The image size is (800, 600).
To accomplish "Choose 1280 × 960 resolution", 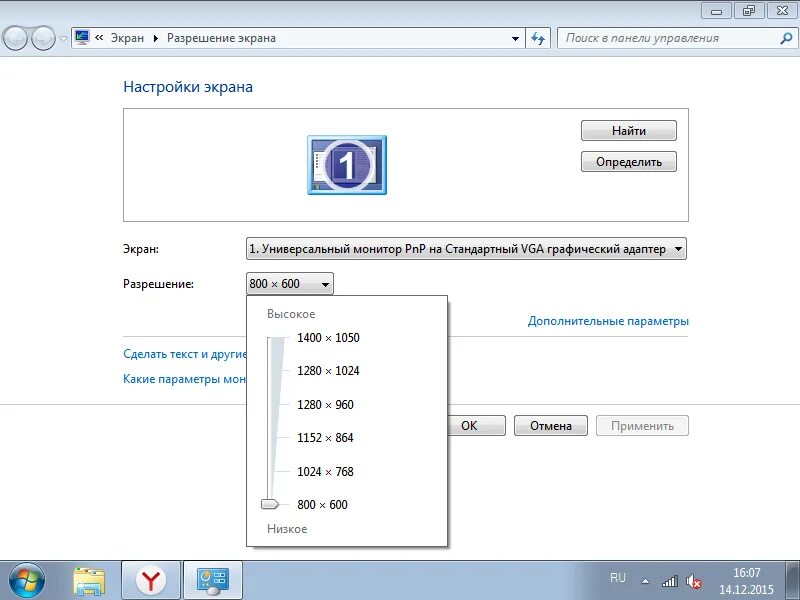I will point(325,405).
